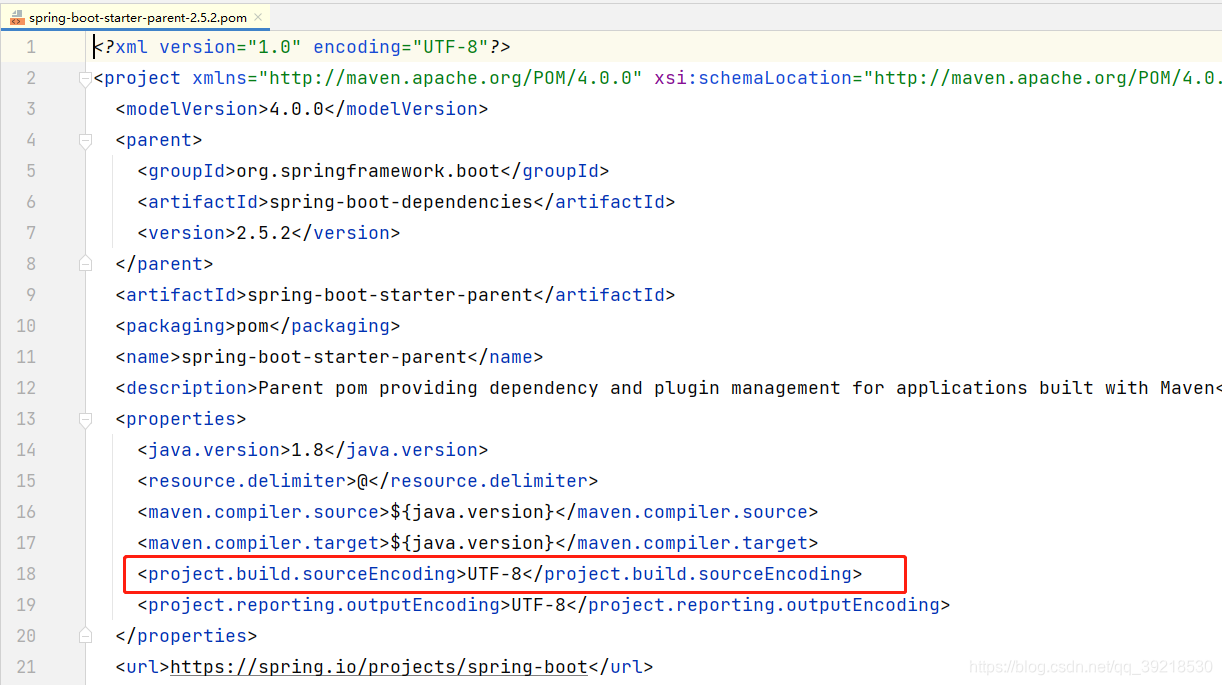Click the closing properties tag on line 20
Image resolution: width=1222 pixels, height=685 pixels.
[187, 637]
